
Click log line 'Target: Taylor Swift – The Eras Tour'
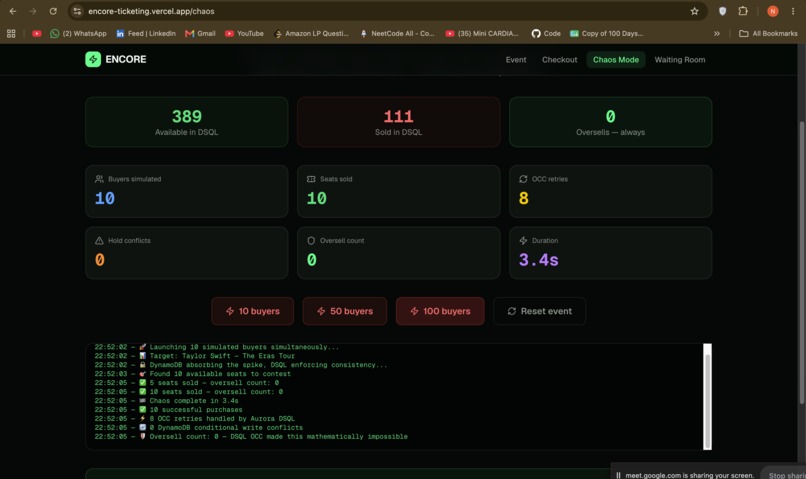click(222, 356)
